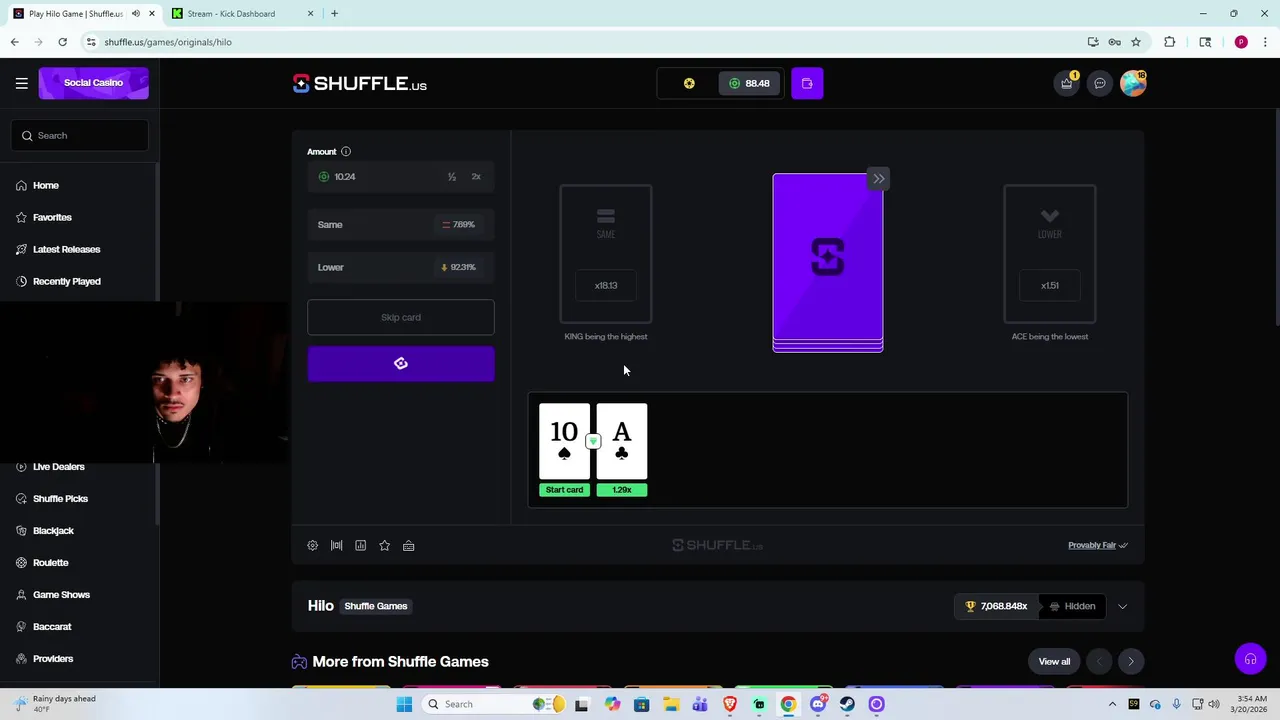Viewport: 1280px width, 720px height.
Task: Open Blackjack category
Action: (53, 530)
